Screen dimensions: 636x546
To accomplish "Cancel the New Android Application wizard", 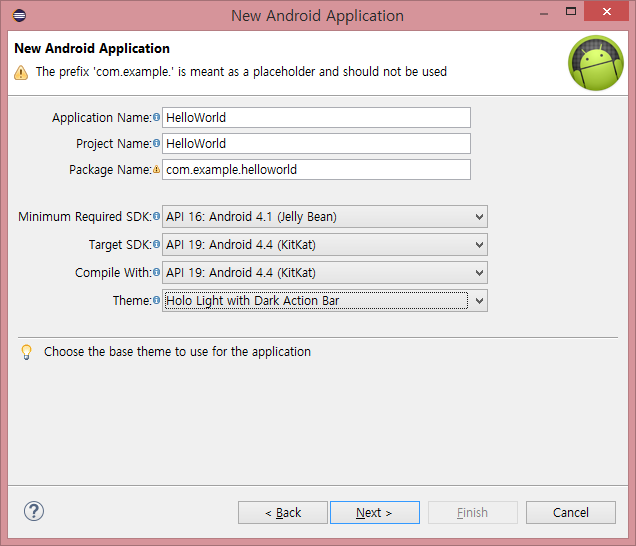I will tap(571, 513).
